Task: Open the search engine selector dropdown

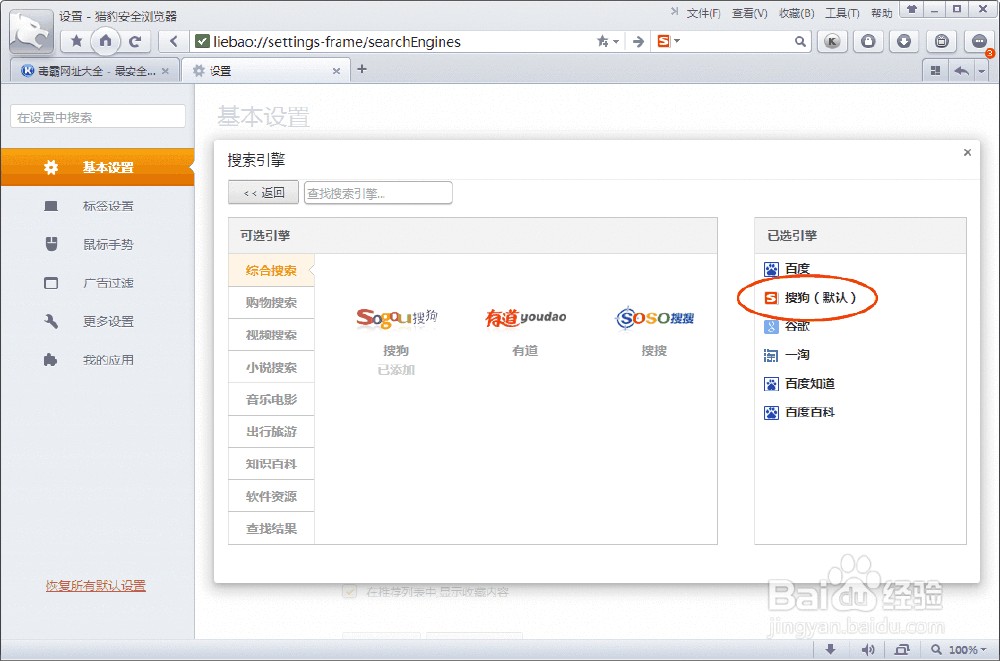Action: click(x=668, y=41)
